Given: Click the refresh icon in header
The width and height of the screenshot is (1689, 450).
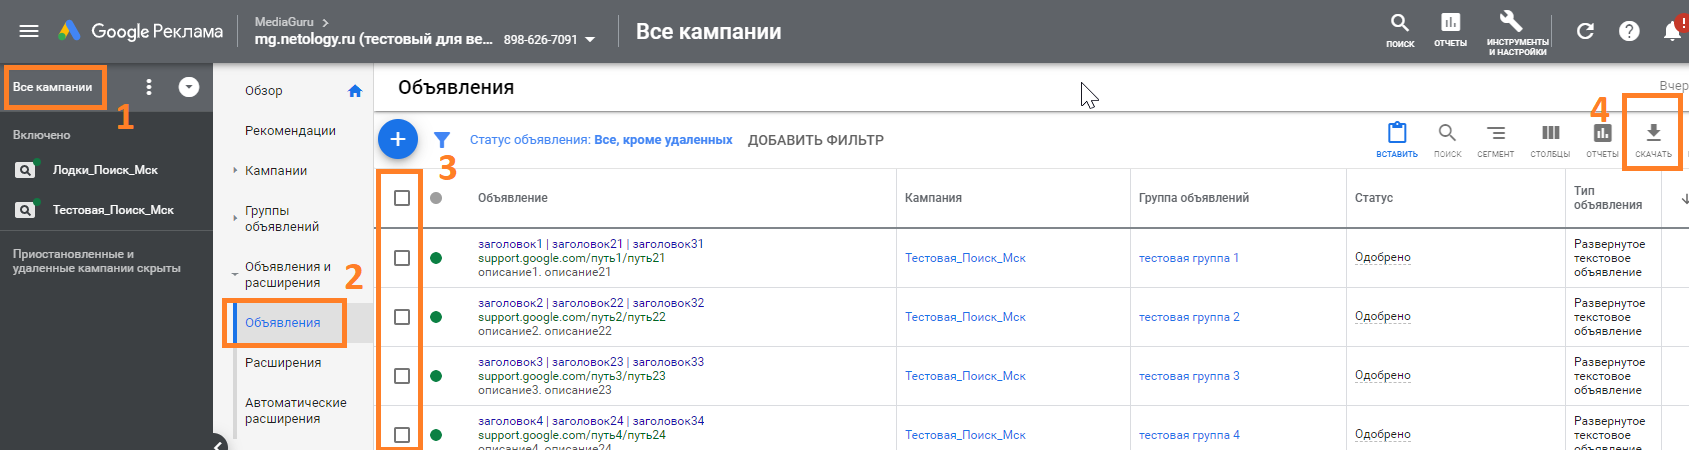Looking at the screenshot, I should point(1585,31).
